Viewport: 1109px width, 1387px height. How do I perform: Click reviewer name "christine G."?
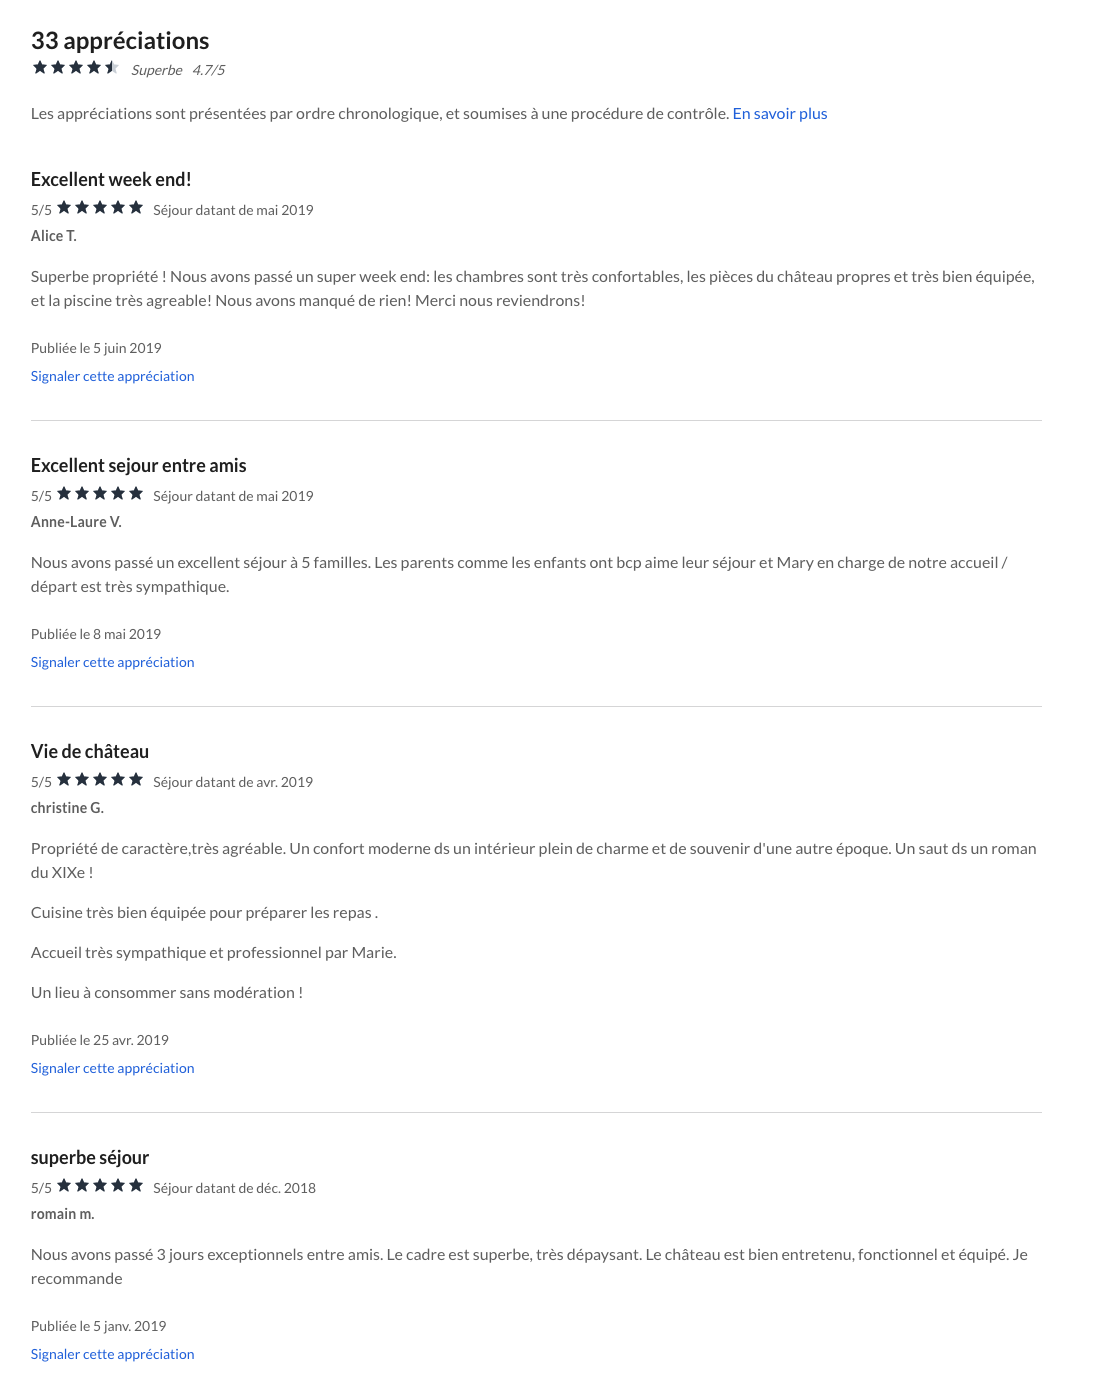67,808
